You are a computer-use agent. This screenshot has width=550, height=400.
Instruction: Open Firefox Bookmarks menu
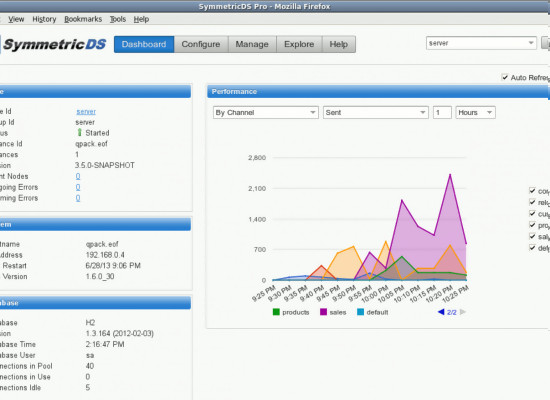(x=83, y=19)
